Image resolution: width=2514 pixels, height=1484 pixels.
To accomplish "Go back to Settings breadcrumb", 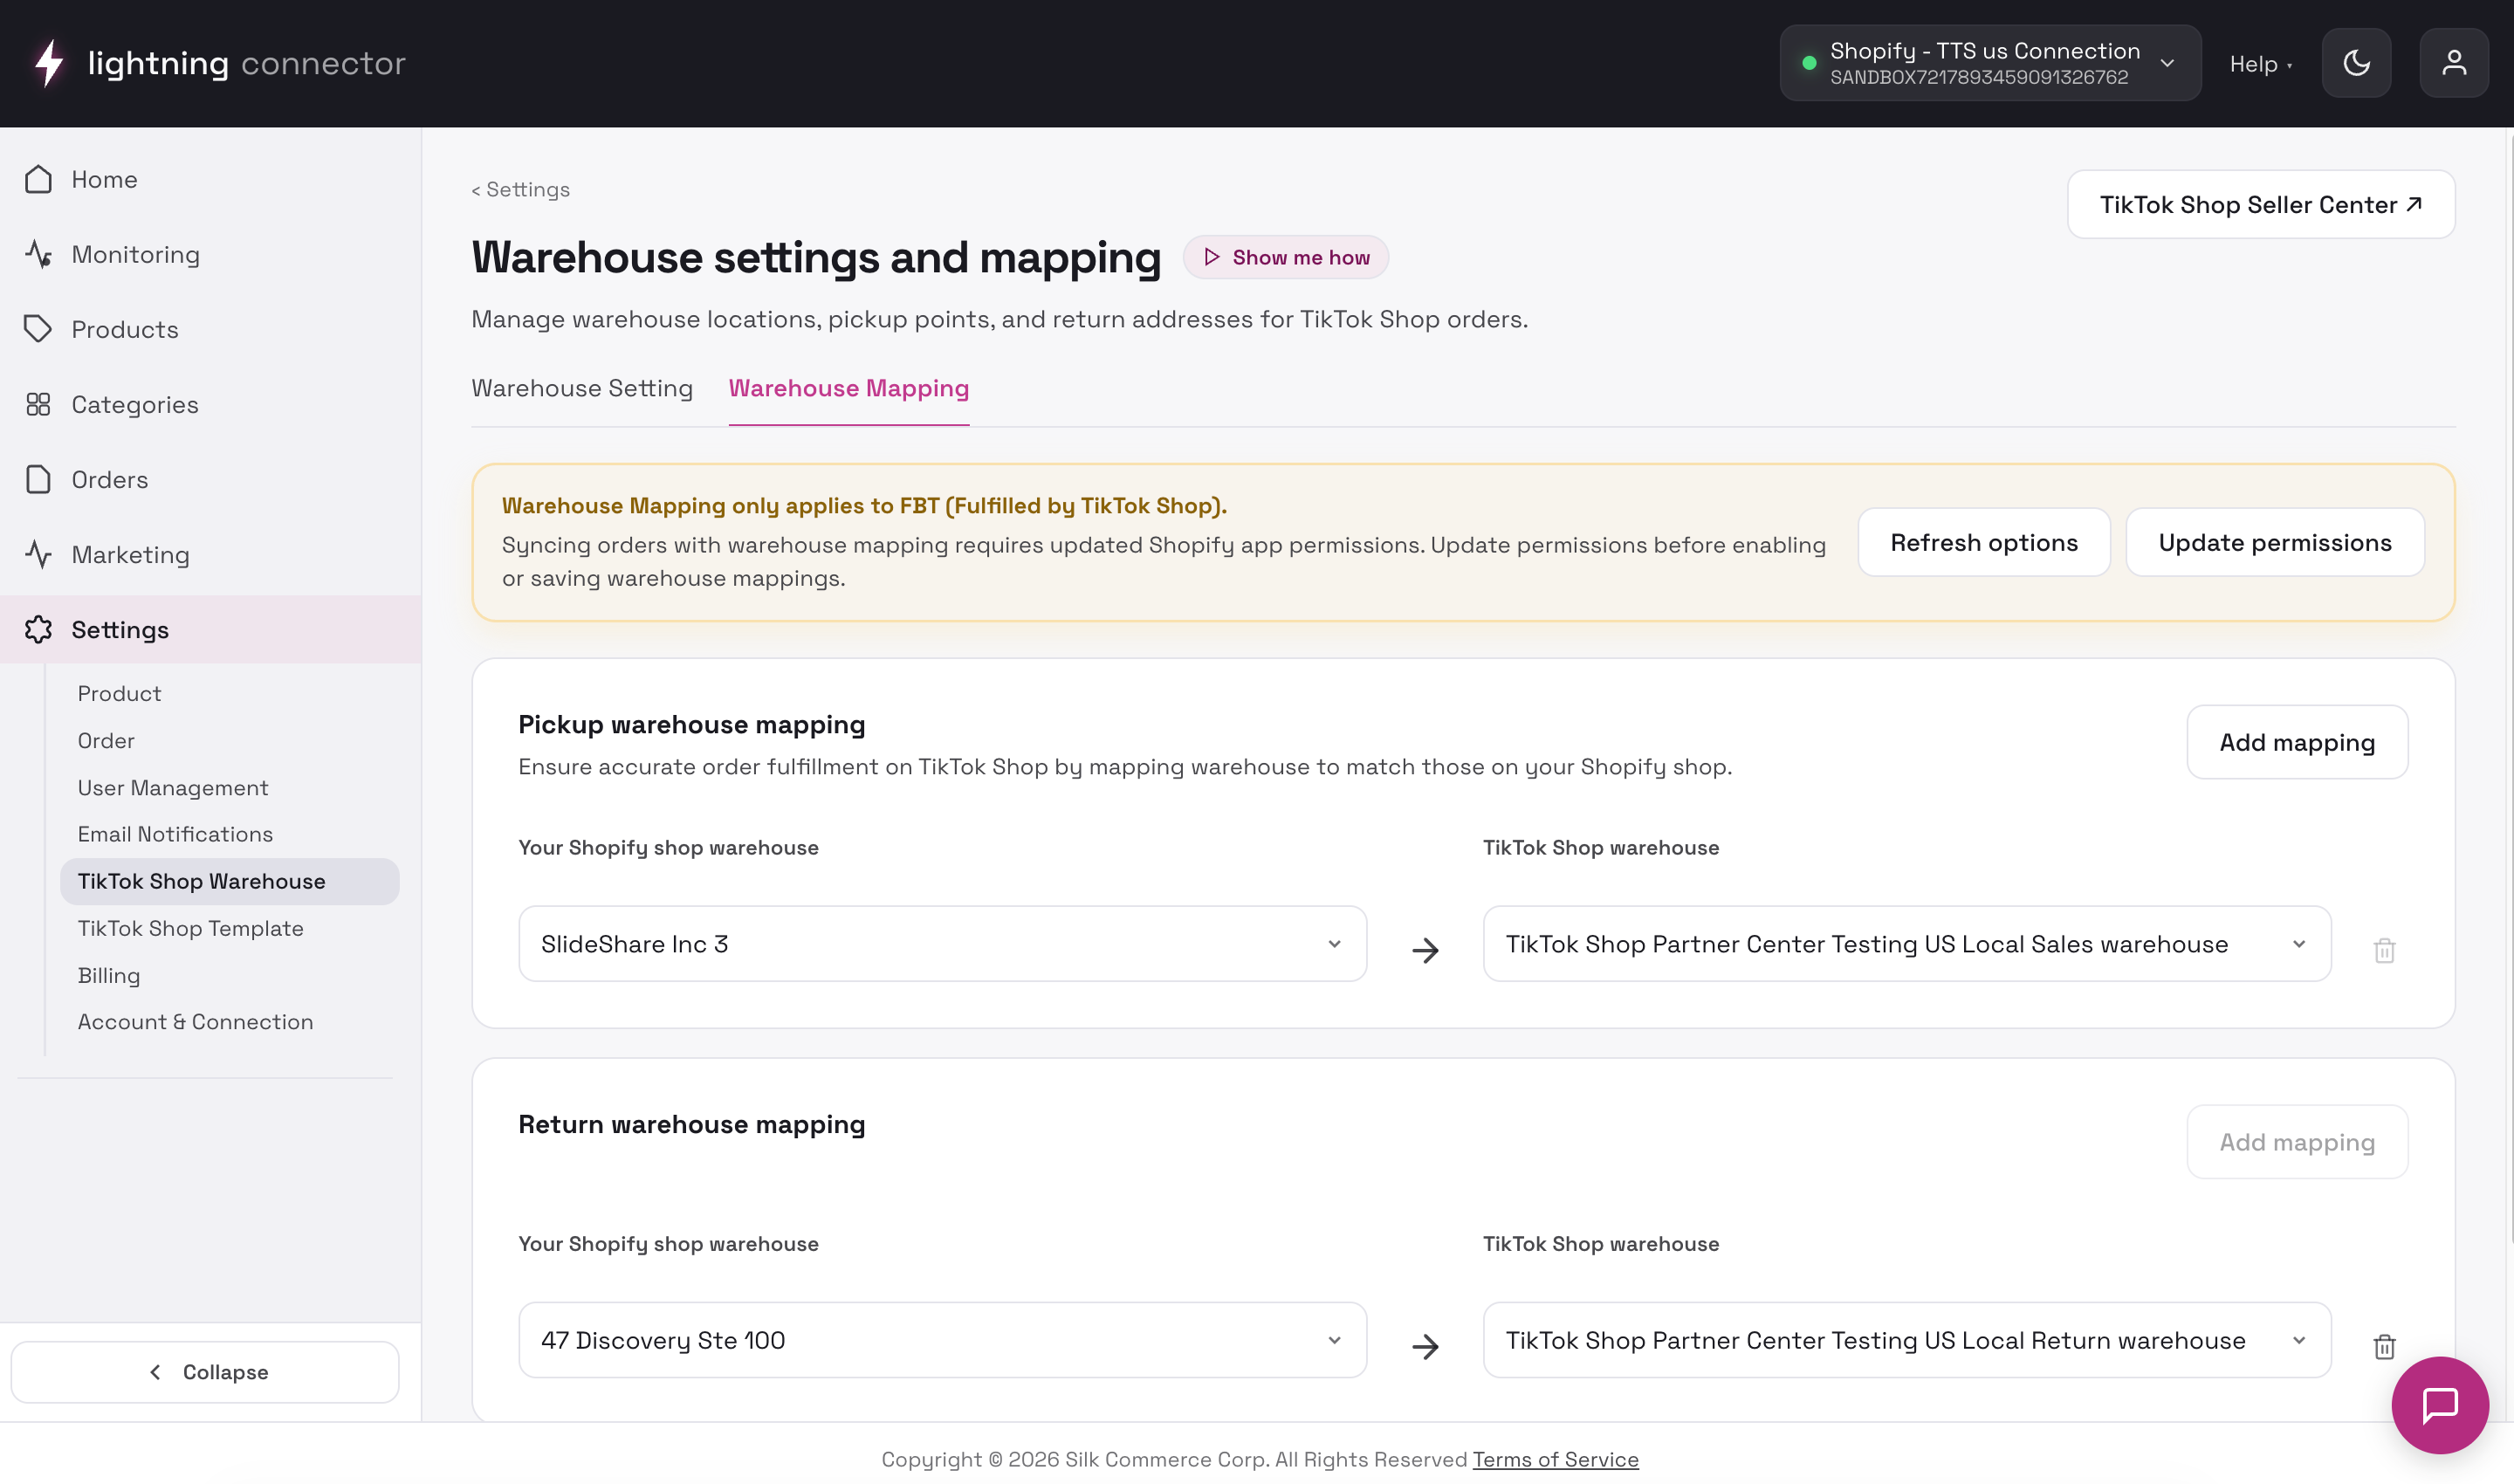I will click(x=520, y=189).
